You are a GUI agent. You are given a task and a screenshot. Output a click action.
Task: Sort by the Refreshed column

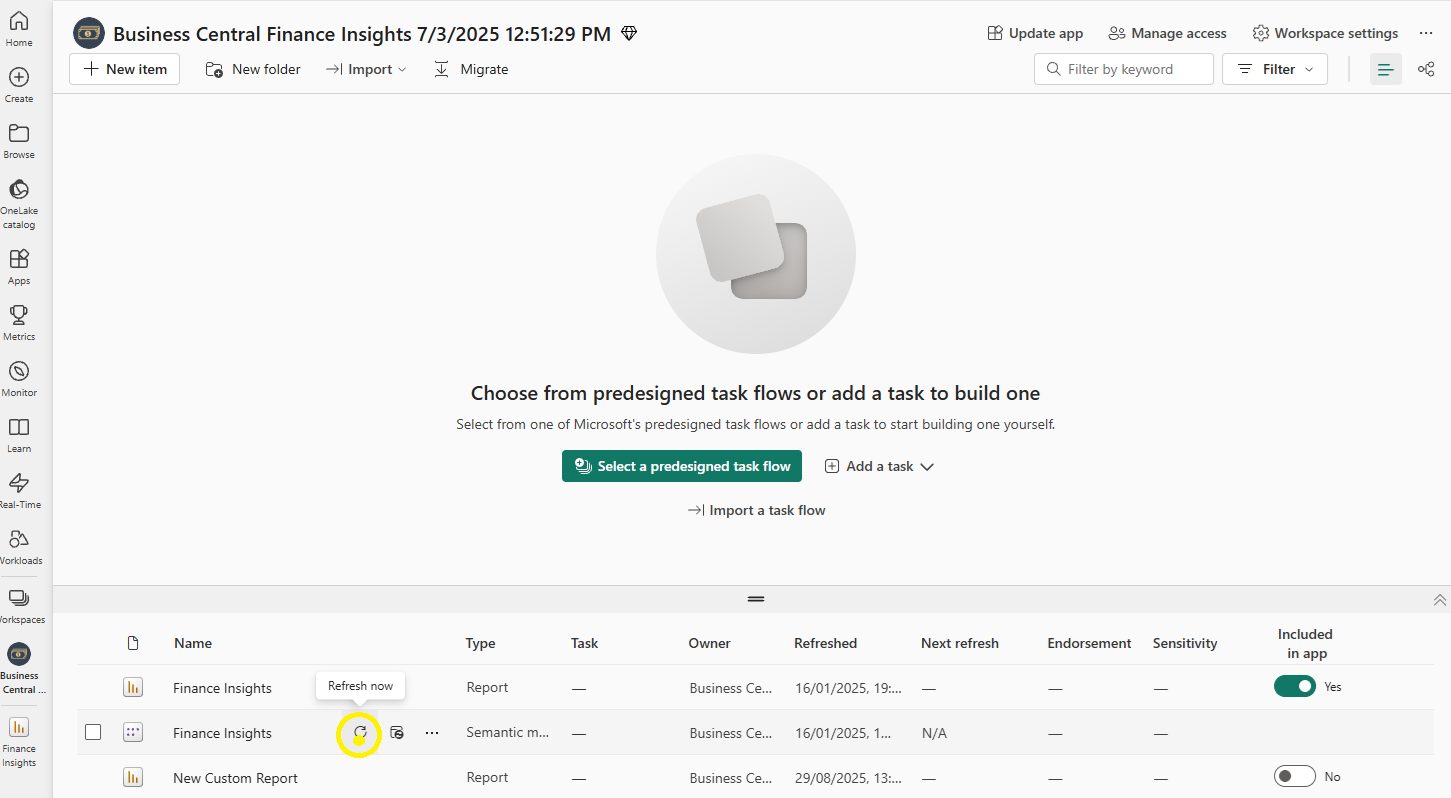(x=825, y=643)
